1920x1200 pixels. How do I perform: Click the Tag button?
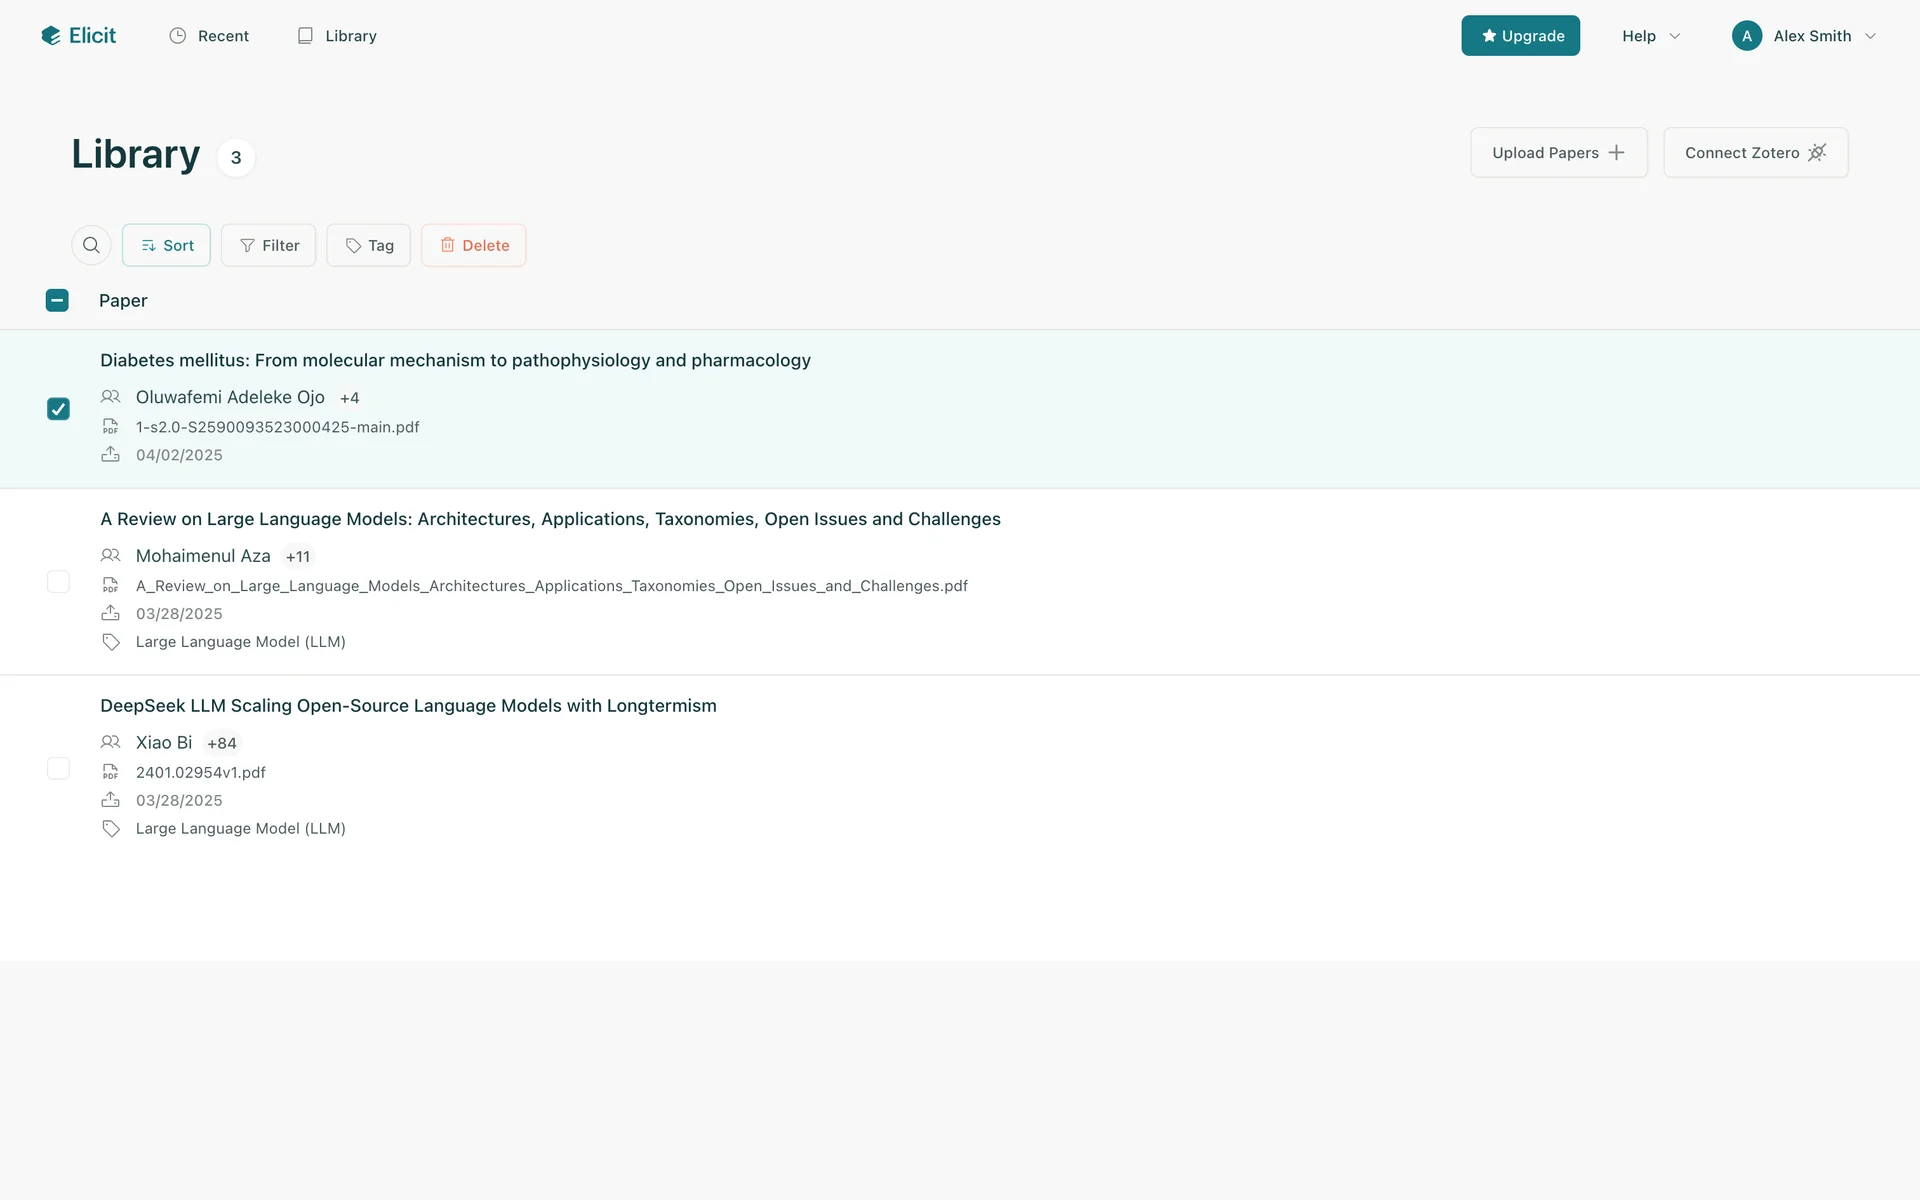(x=368, y=245)
